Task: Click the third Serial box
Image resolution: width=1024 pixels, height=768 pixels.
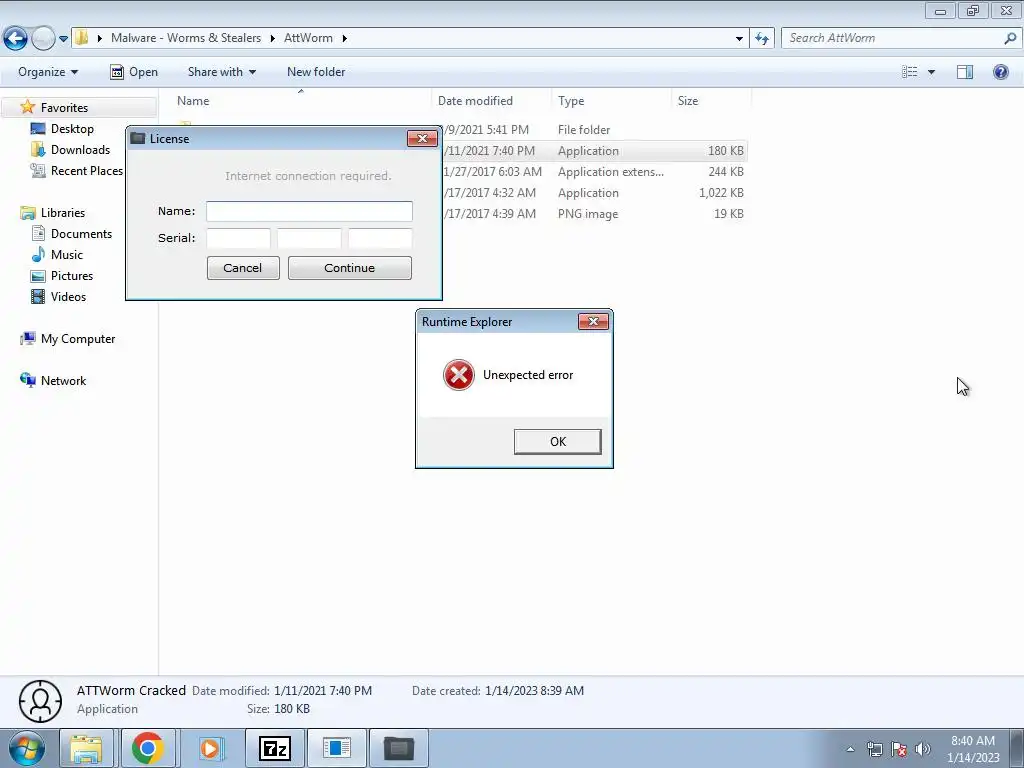Action: point(380,238)
